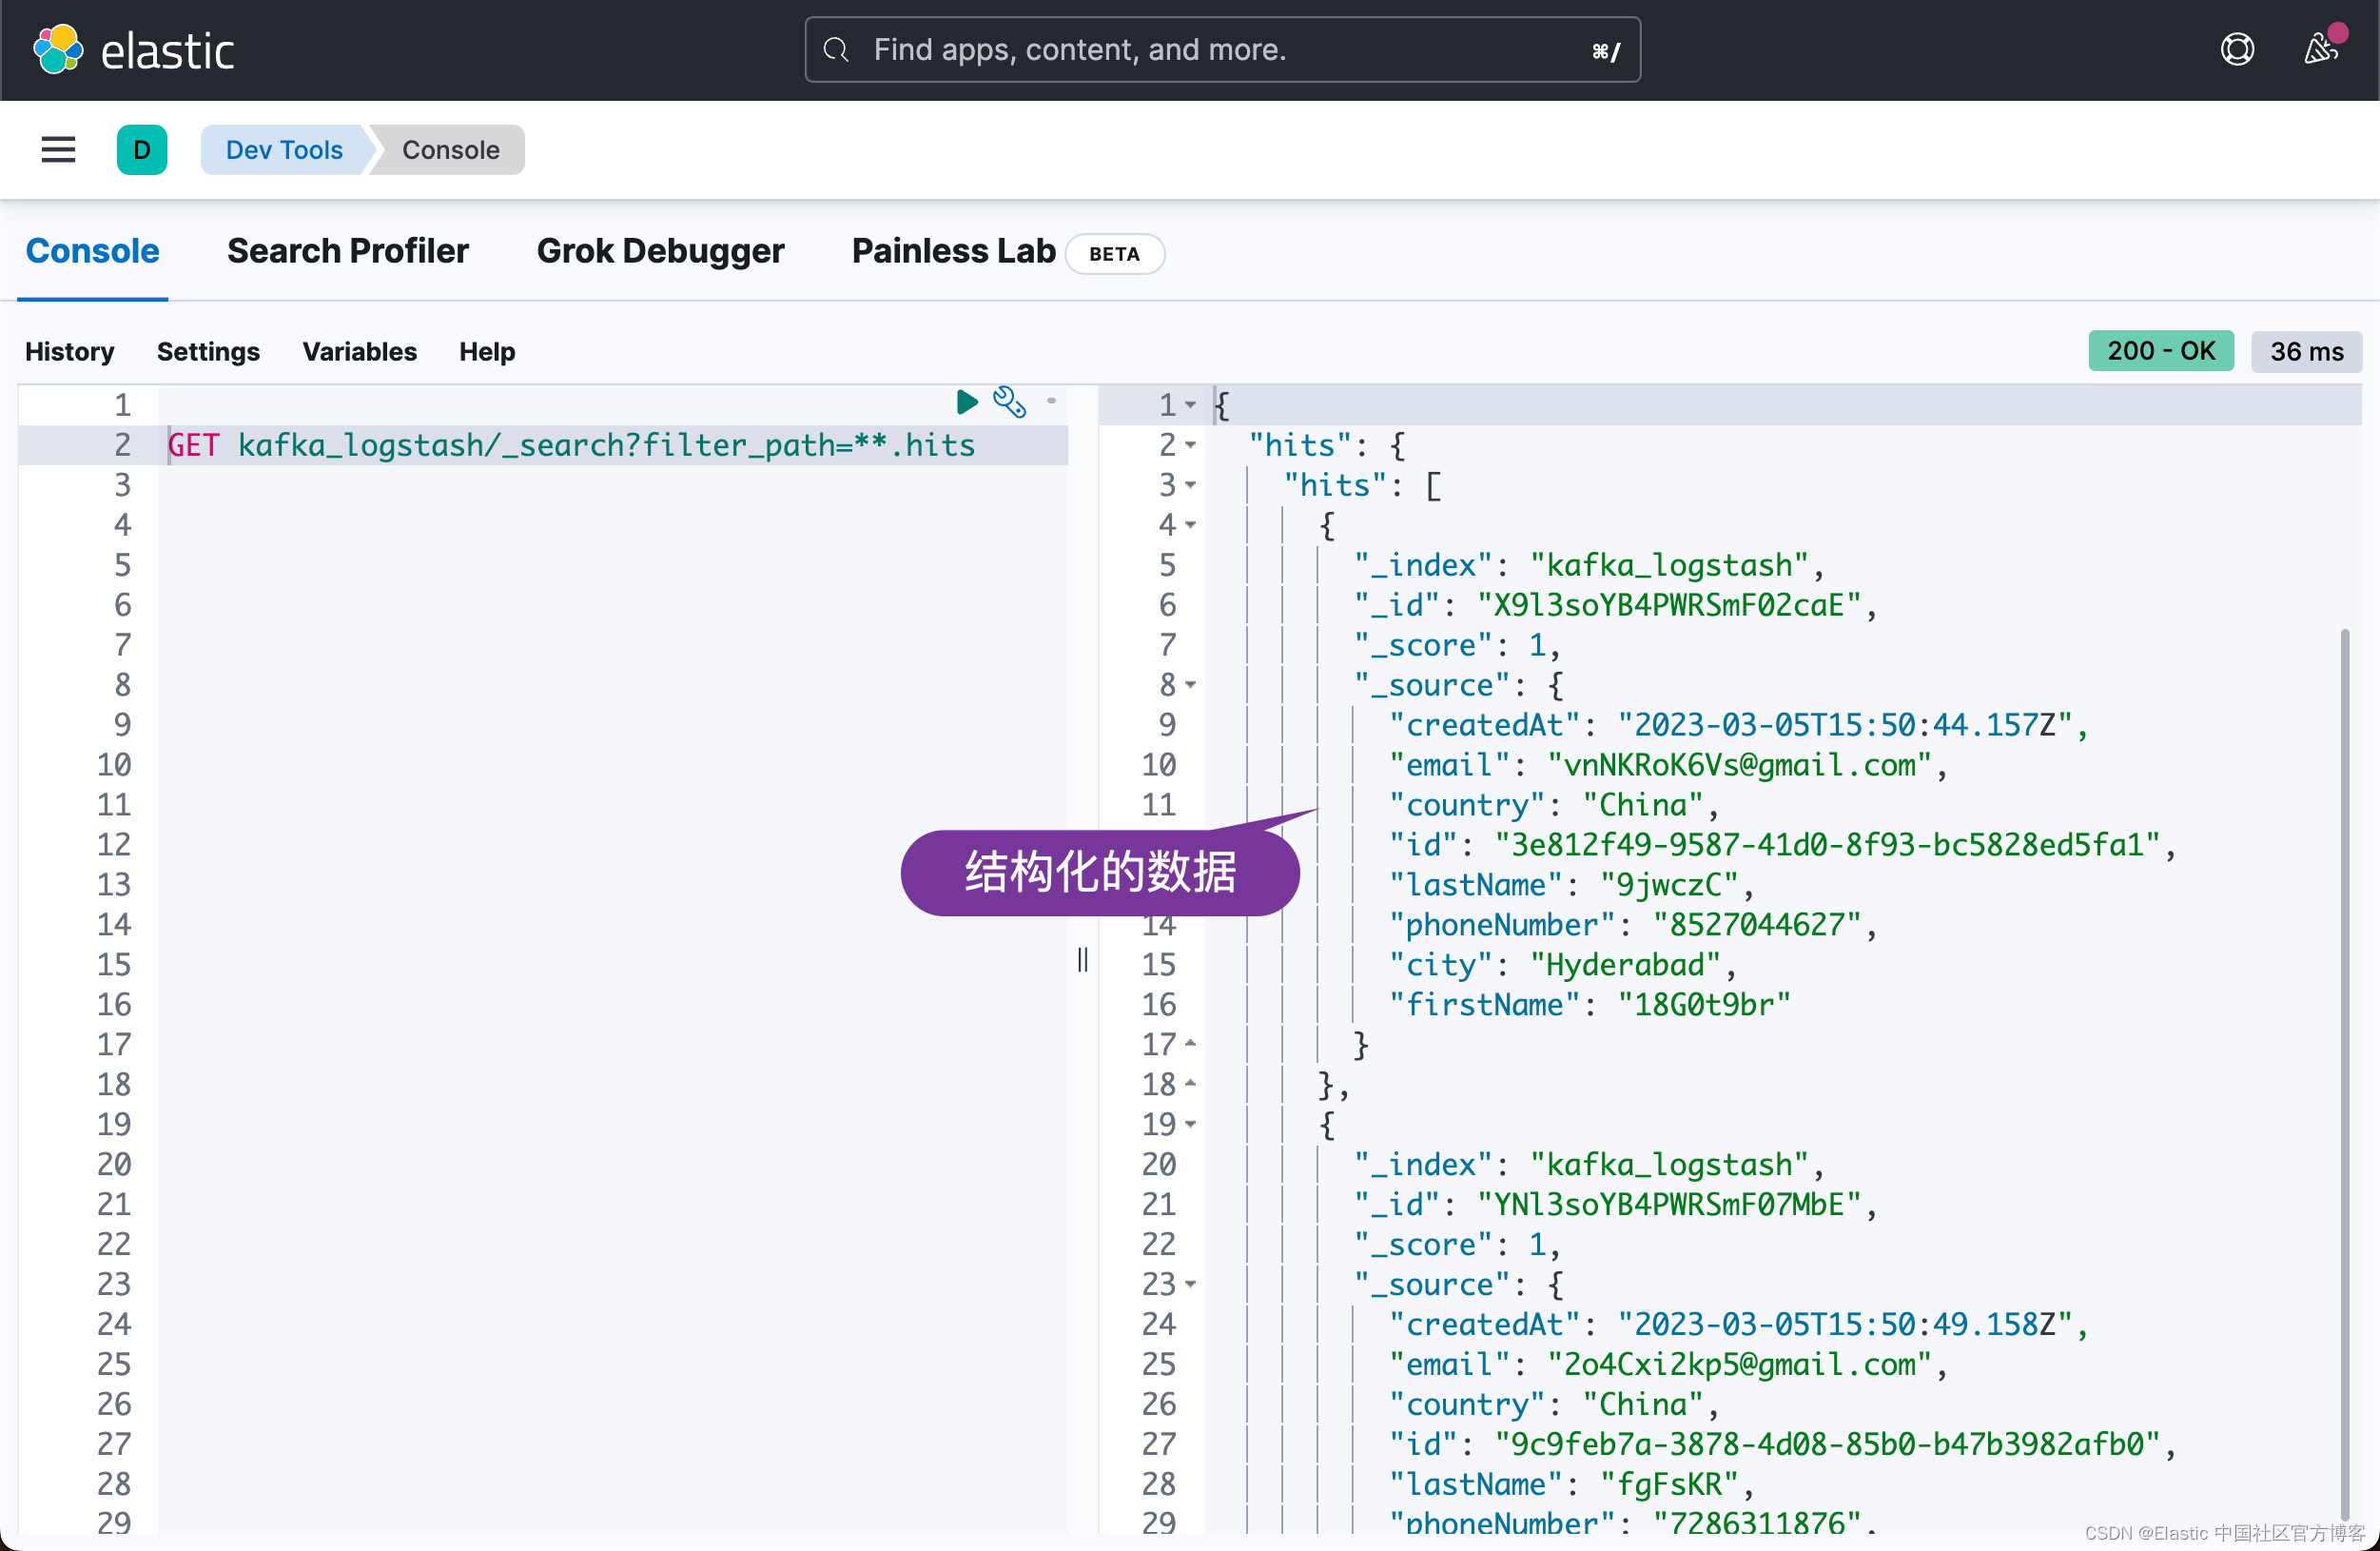Open the help lifebuoy icon
Image resolution: width=2380 pixels, height=1551 pixels.
click(x=2237, y=49)
